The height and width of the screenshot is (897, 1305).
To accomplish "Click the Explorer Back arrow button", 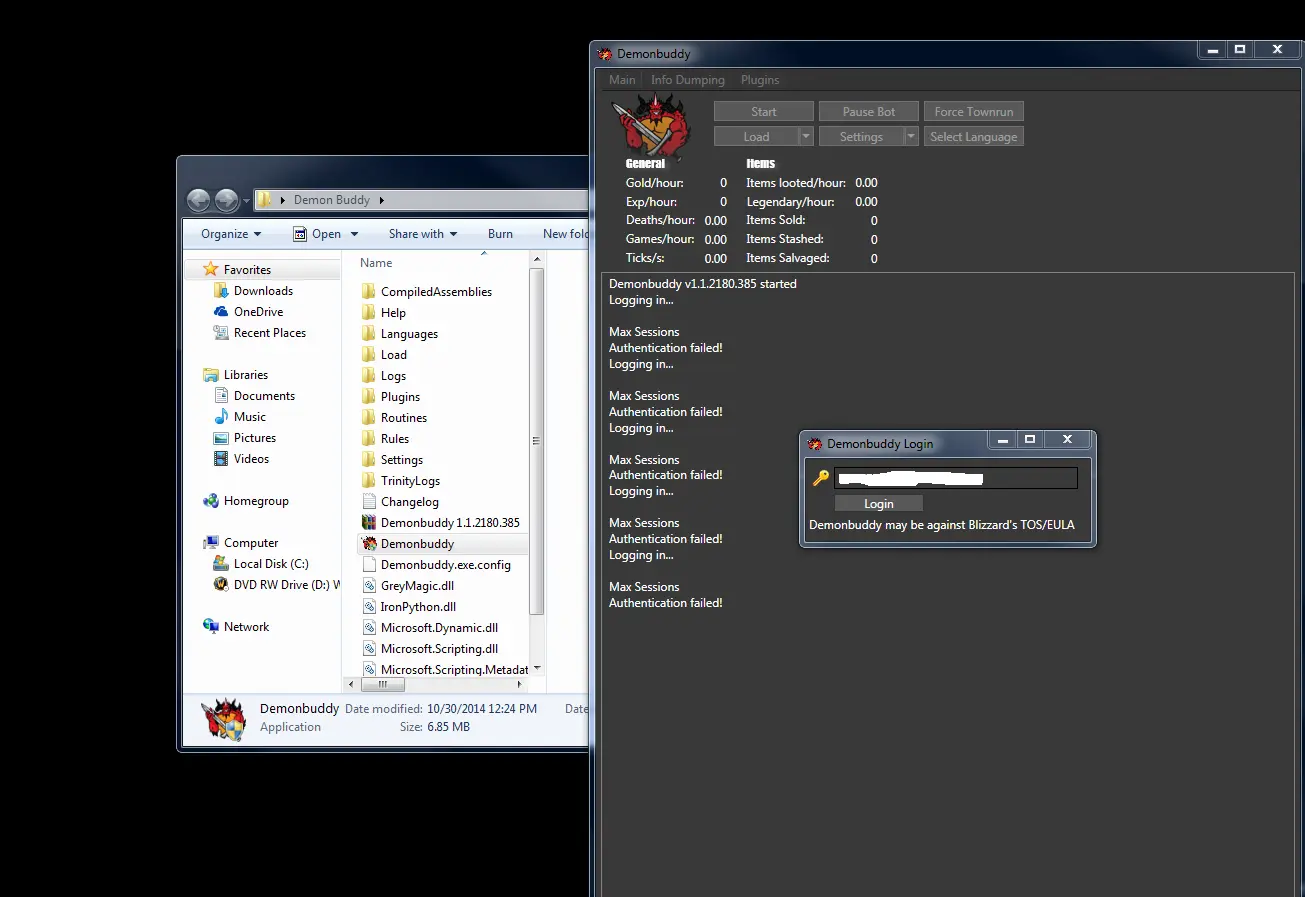I will point(198,200).
